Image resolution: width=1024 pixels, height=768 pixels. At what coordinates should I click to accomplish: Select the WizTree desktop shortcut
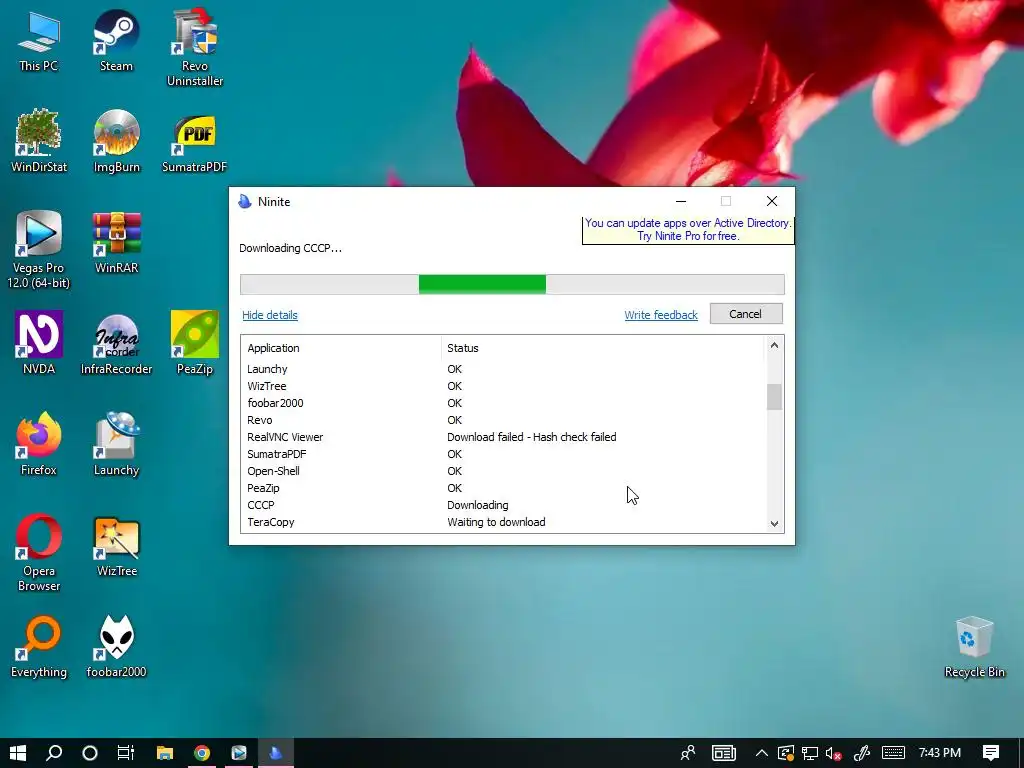pos(116,546)
